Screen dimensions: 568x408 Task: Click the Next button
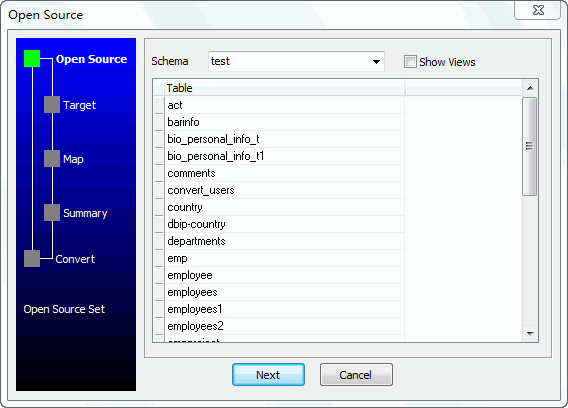[x=268, y=375]
